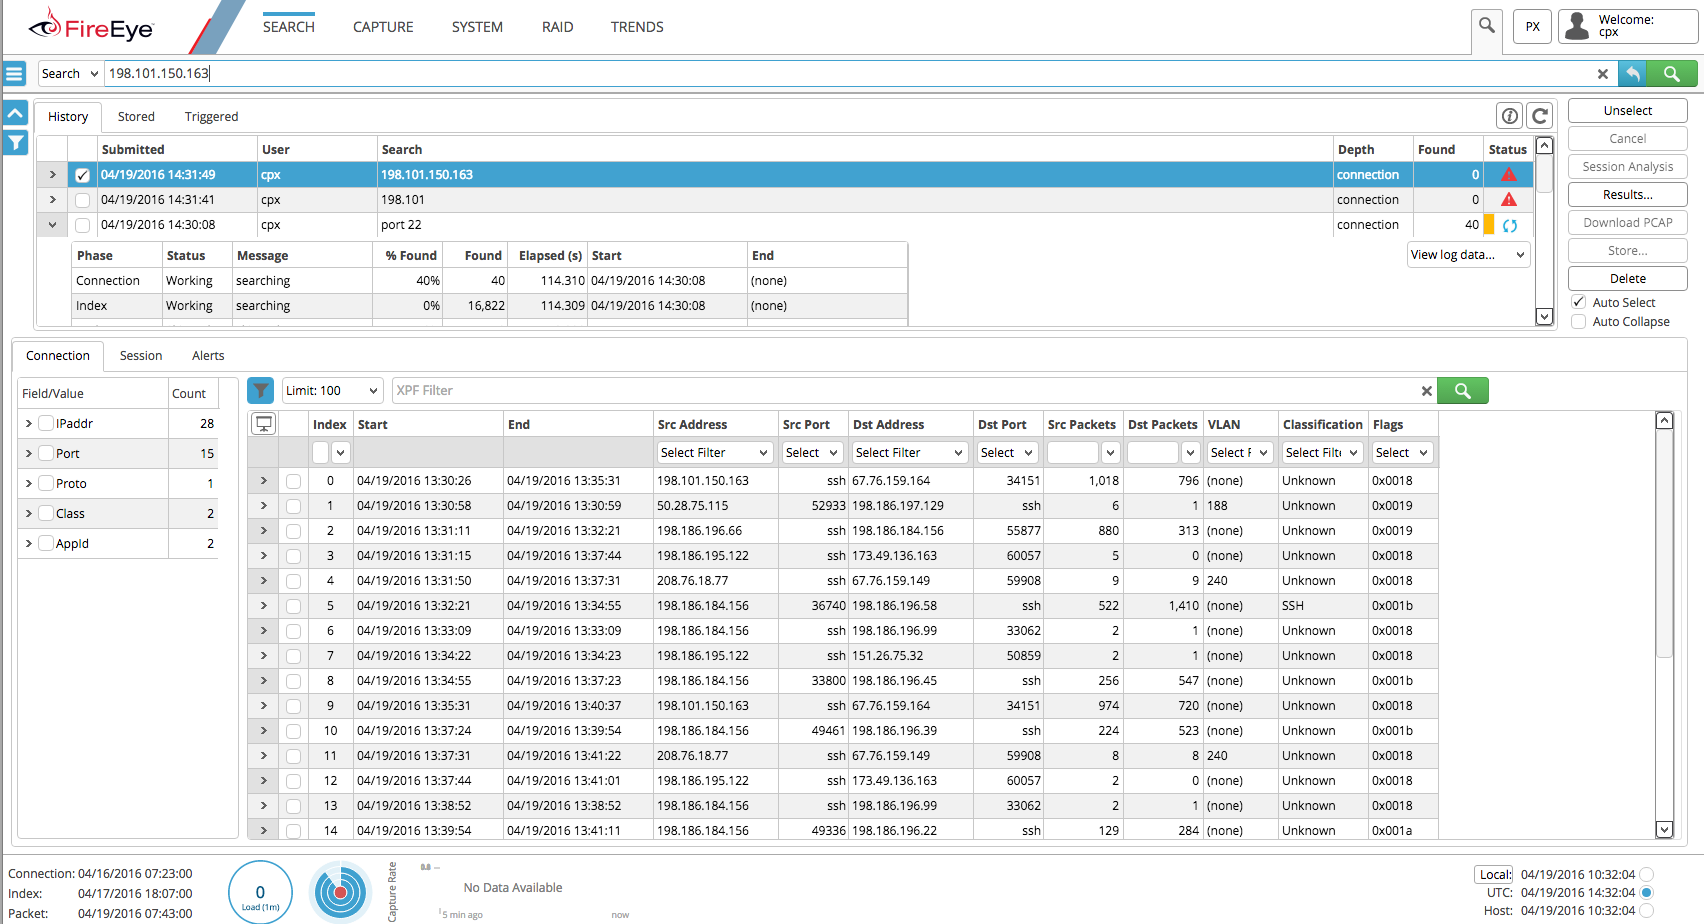The width and height of the screenshot is (1704, 924).
Task: Select the UTC time radio button
Action: pyautogui.click(x=1646, y=892)
